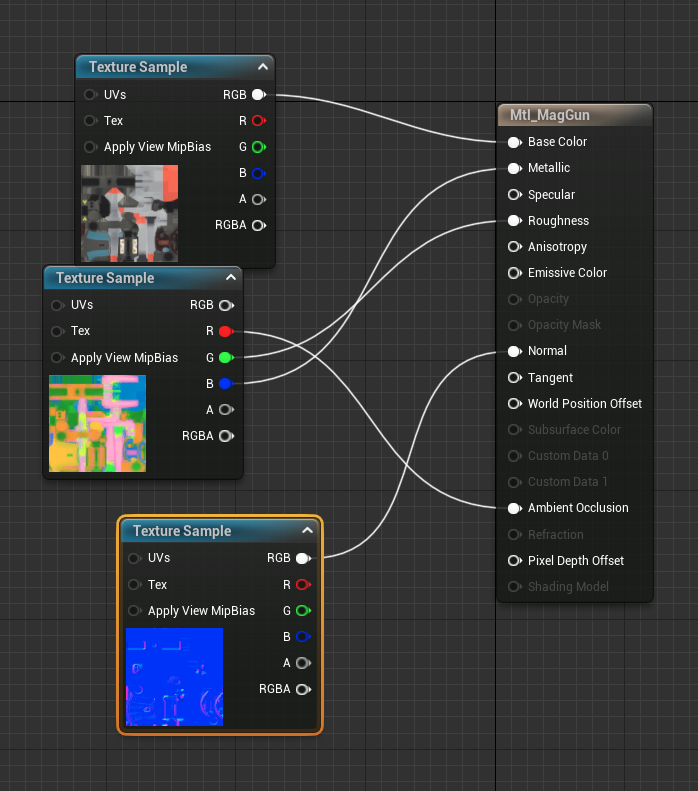Image resolution: width=698 pixels, height=791 pixels.
Task: Click Emissive Color input pin on Mtl_MagGun
Action: click(x=514, y=273)
